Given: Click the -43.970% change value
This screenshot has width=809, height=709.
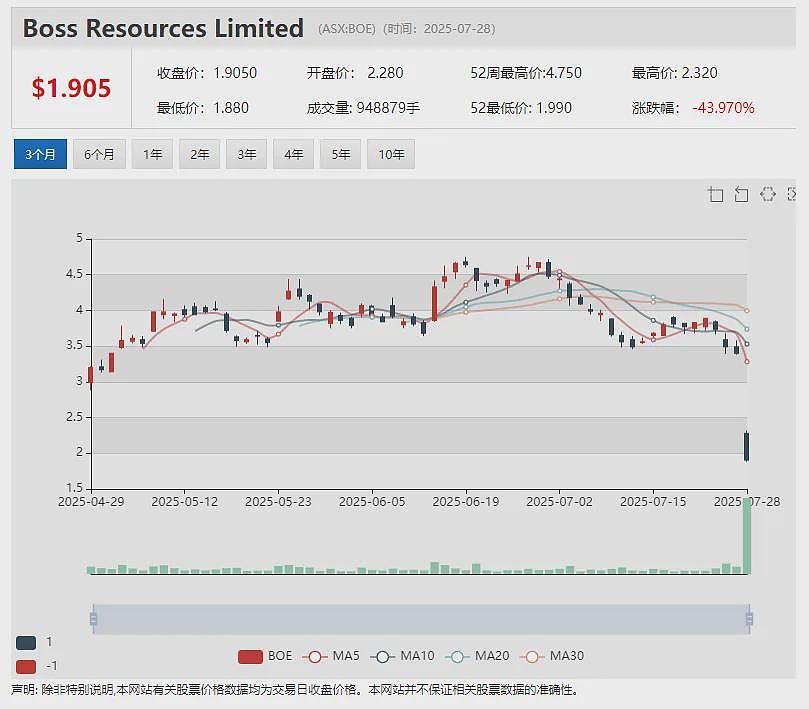Looking at the screenshot, I should tap(723, 108).
